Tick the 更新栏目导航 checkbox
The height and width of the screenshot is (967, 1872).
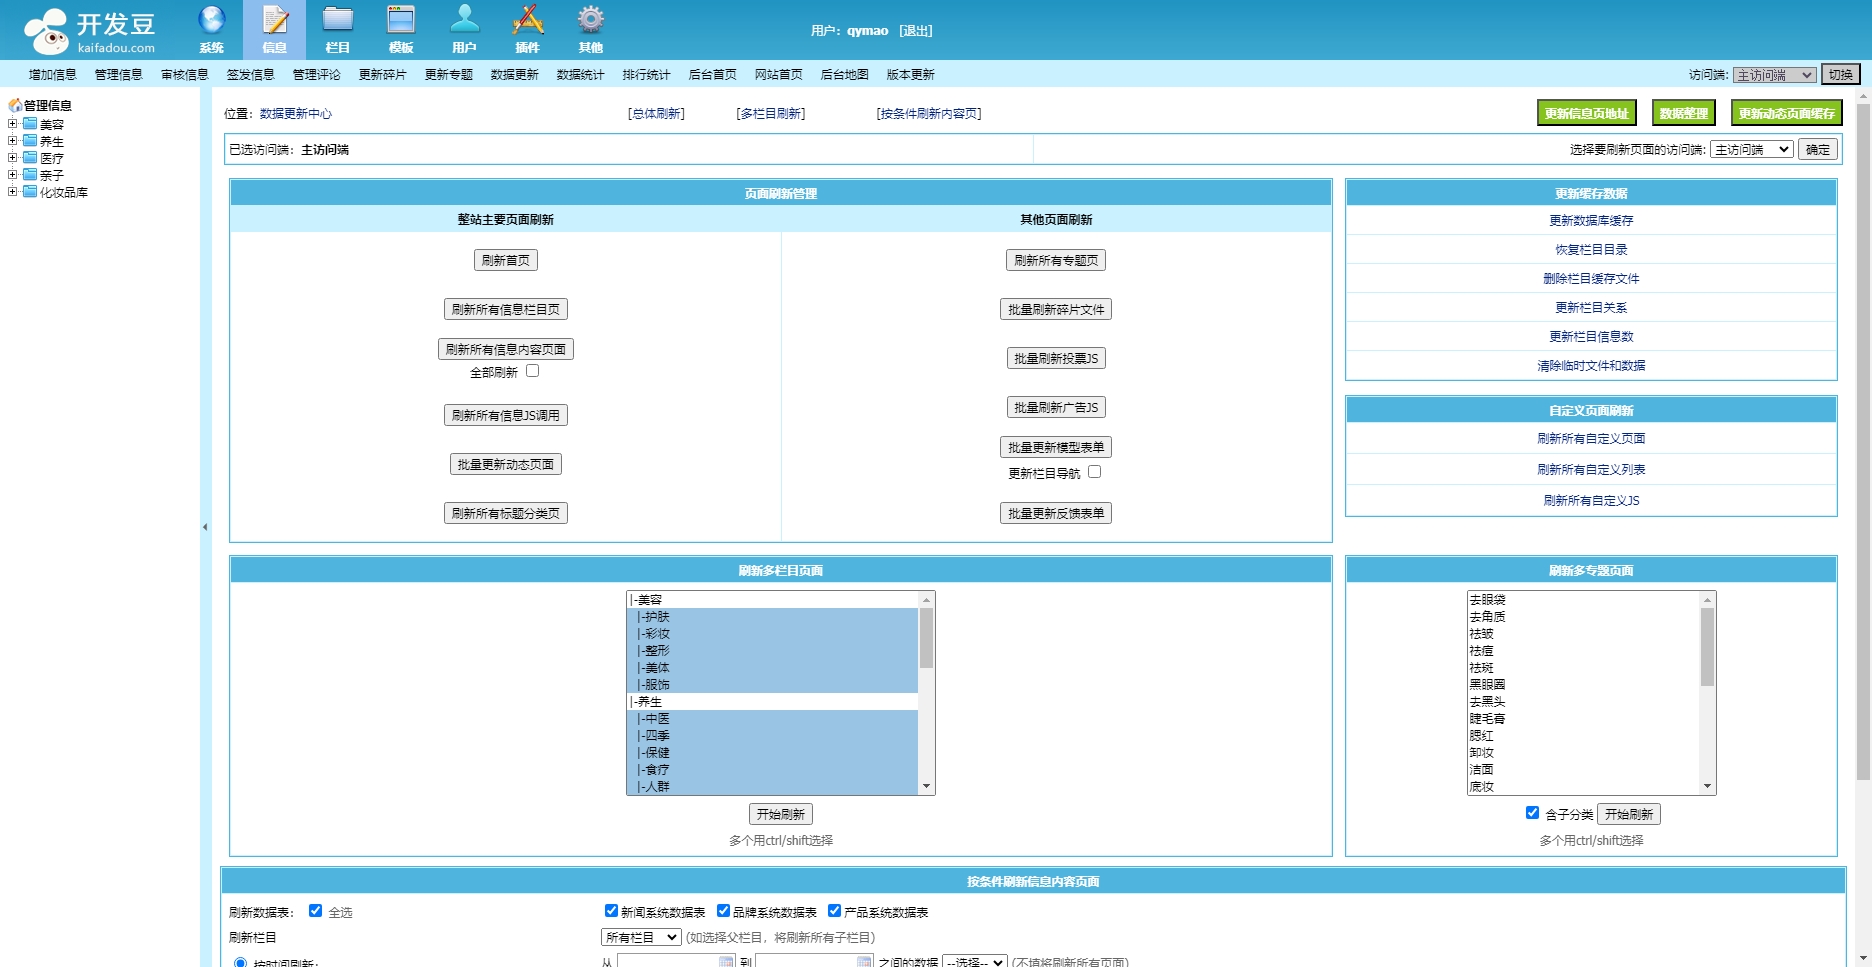click(x=1094, y=472)
